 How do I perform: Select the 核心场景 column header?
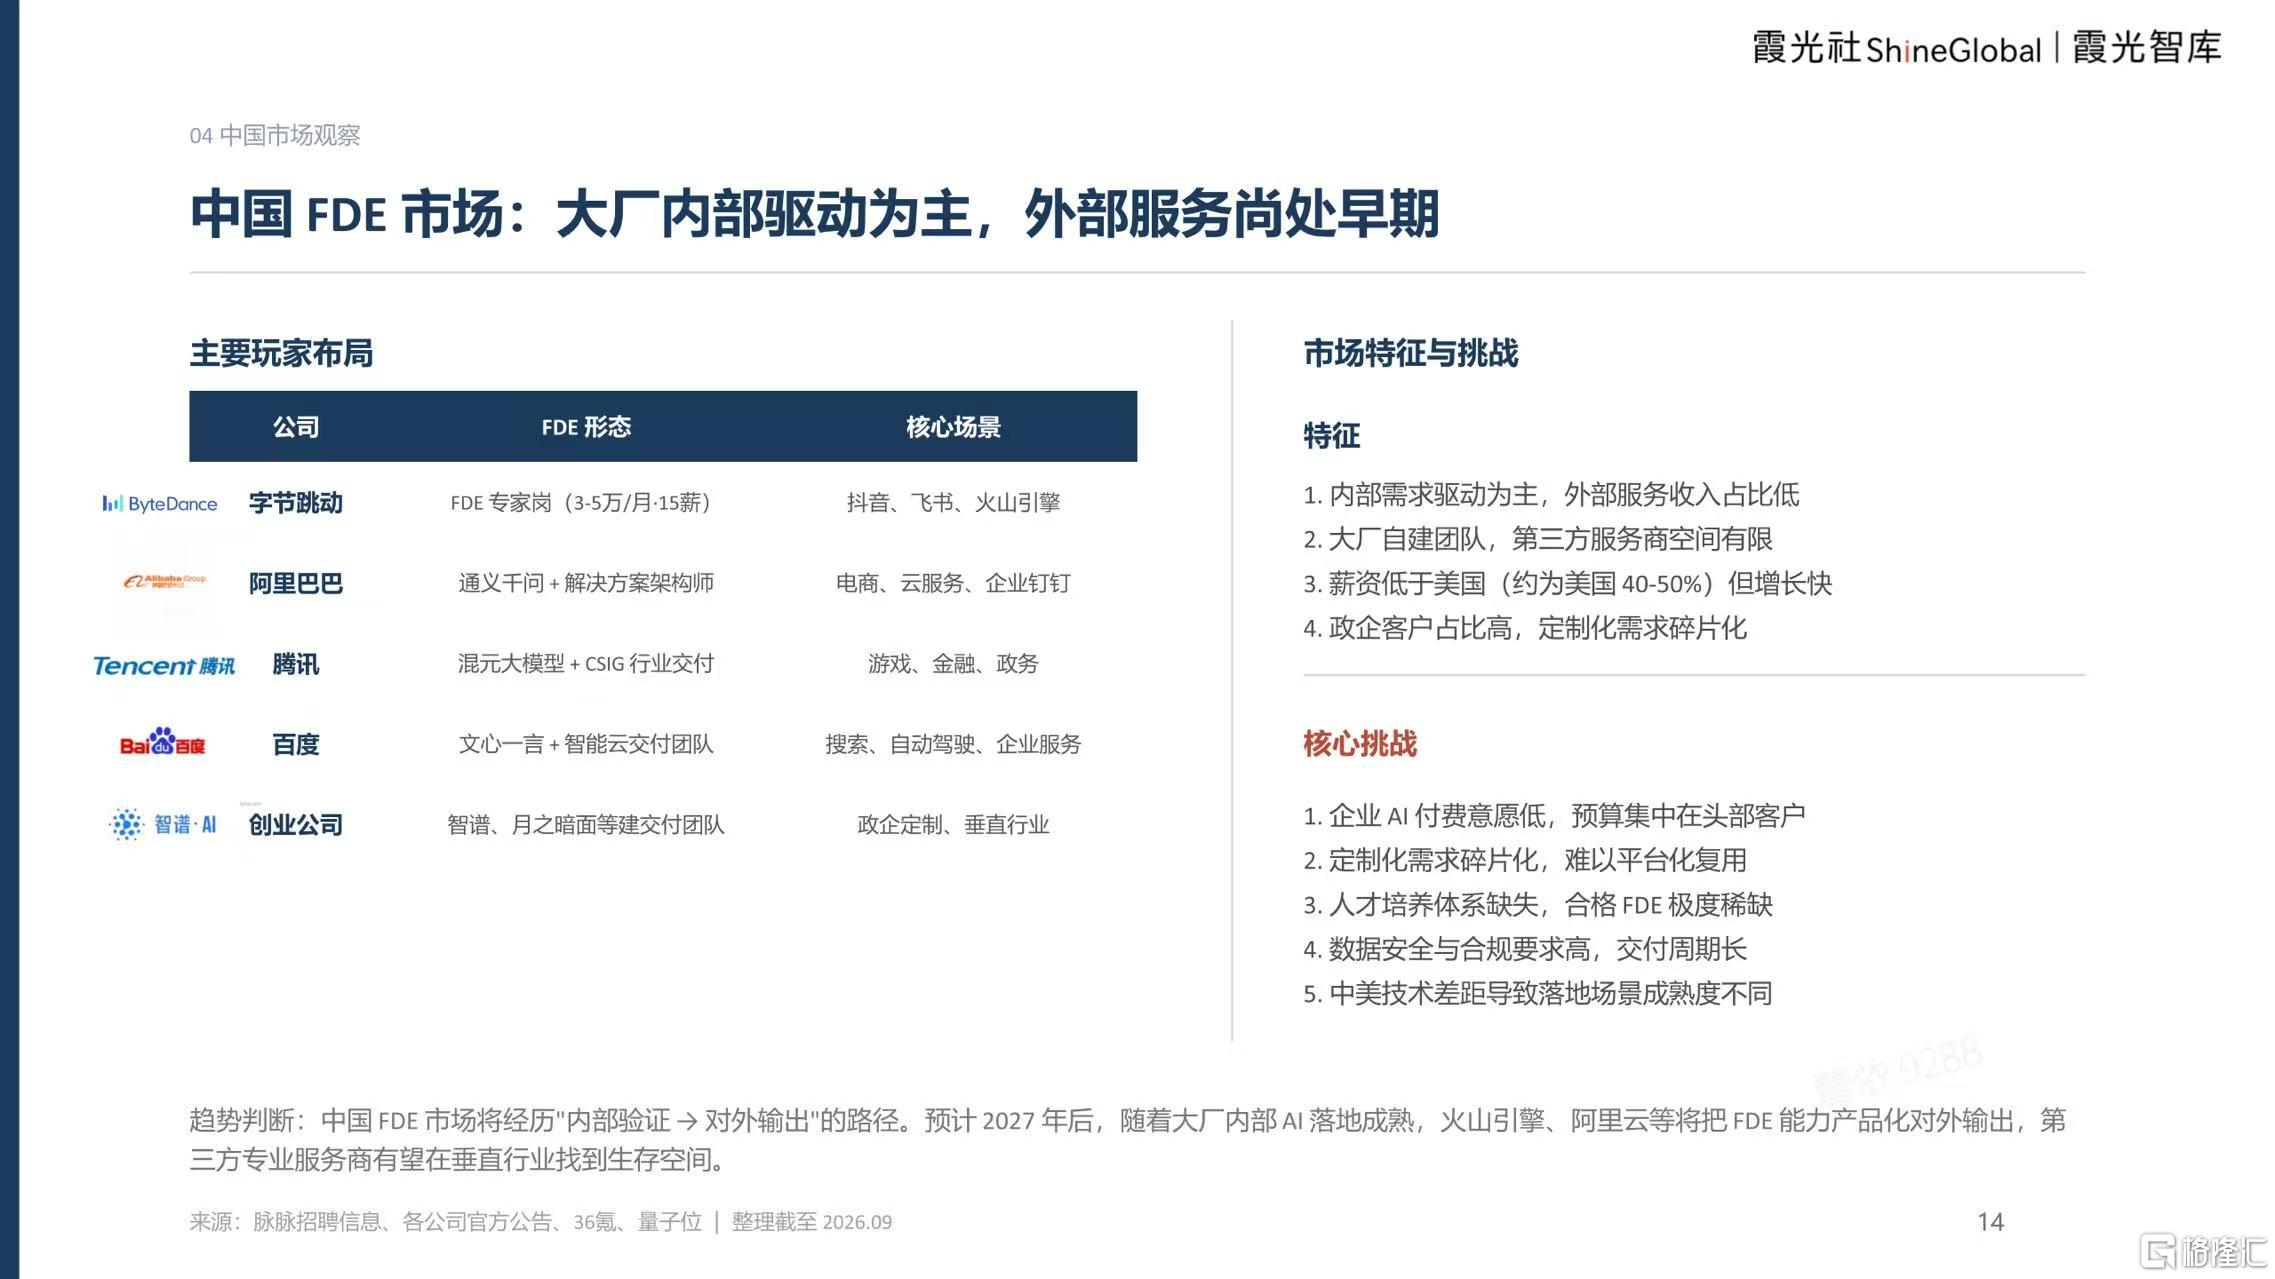pos(953,427)
